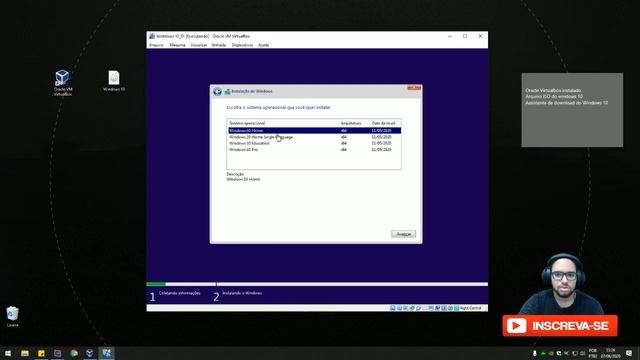Open the taskbar clock and date
The height and width of the screenshot is (360, 640).
611,353
